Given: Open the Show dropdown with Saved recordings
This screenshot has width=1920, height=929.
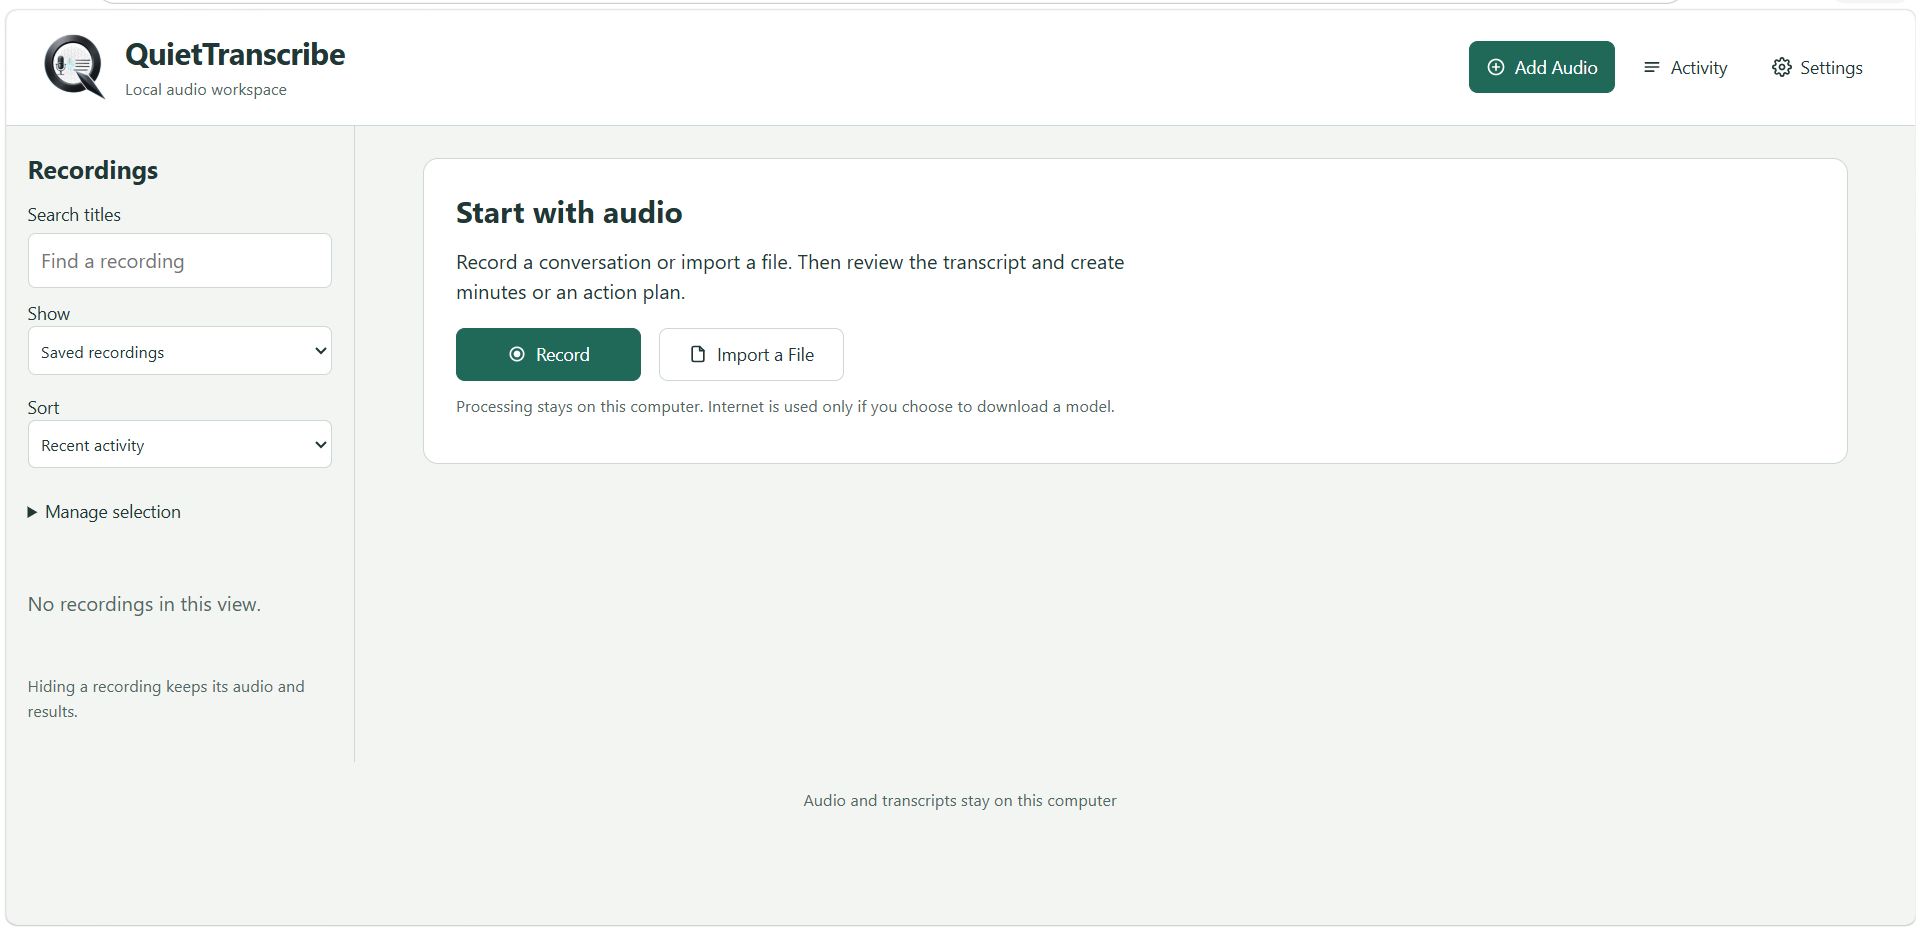Looking at the screenshot, I should coord(180,351).
